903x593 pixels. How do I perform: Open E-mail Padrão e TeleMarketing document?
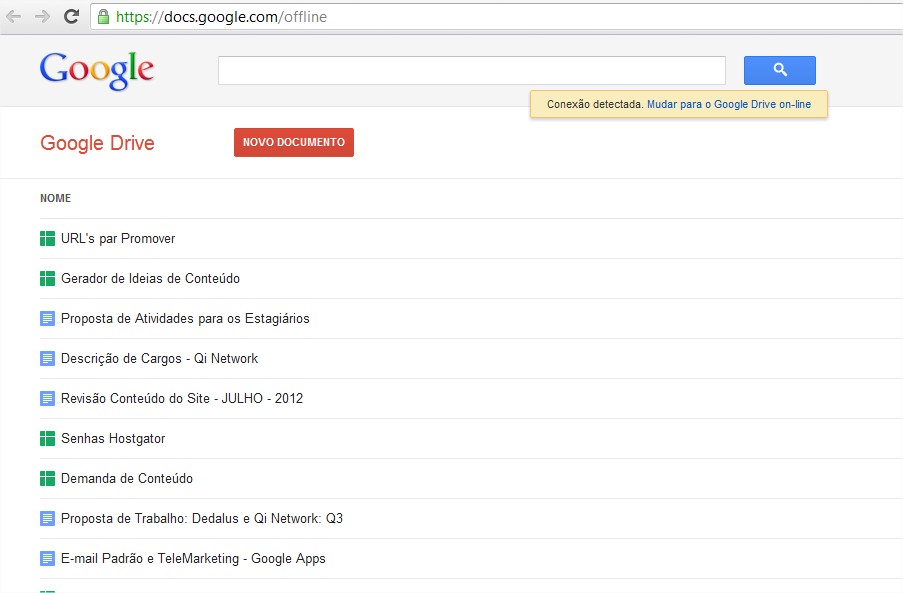(192, 558)
